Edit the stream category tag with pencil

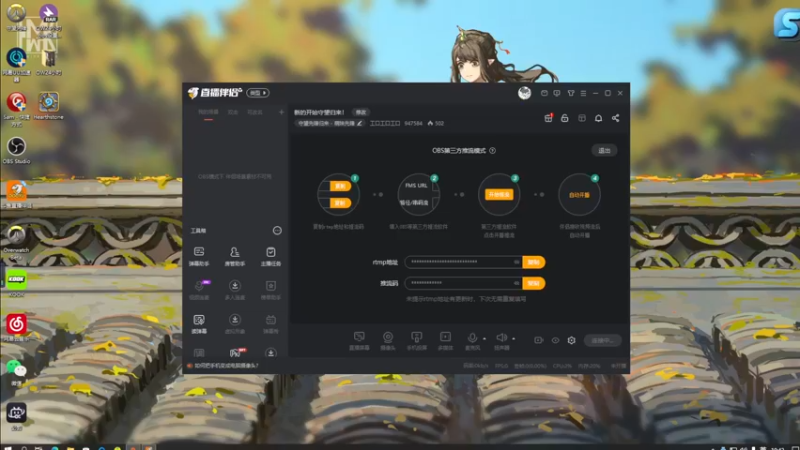359,123
